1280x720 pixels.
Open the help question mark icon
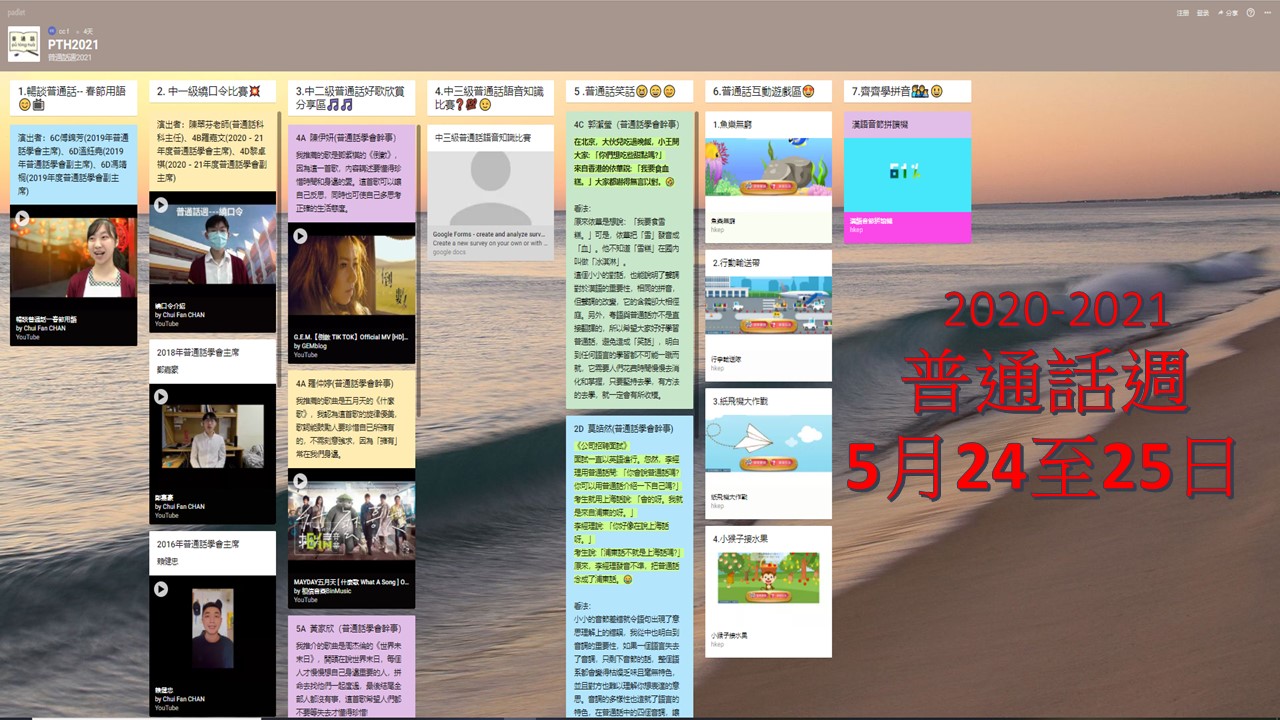click(x=1250, y=13)
